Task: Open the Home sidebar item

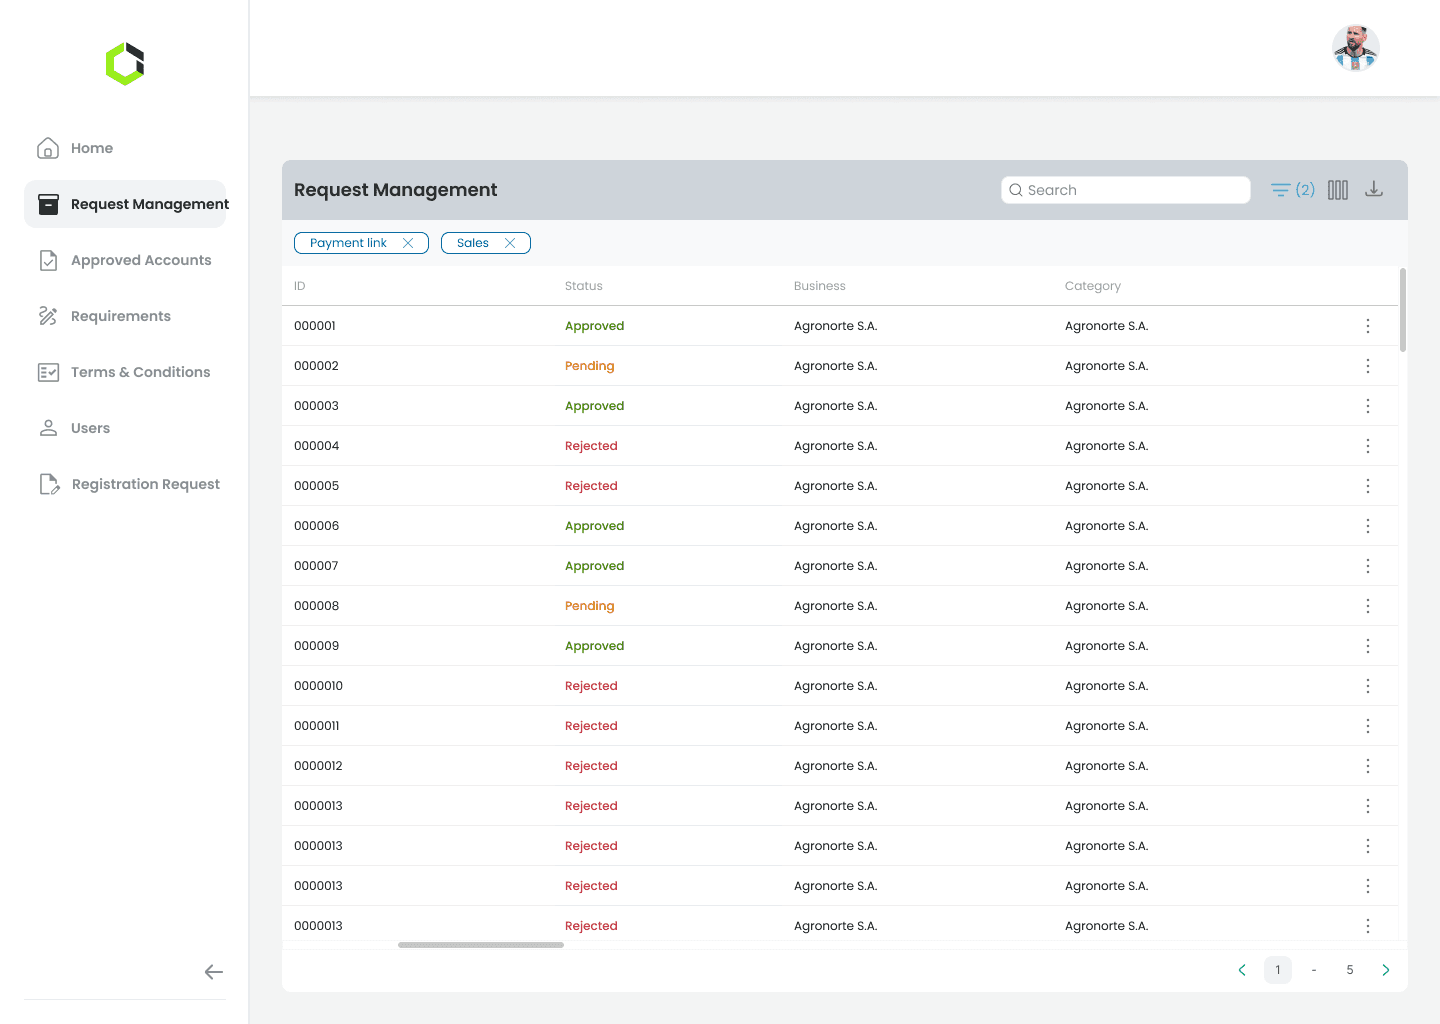Action: point(75,148)
